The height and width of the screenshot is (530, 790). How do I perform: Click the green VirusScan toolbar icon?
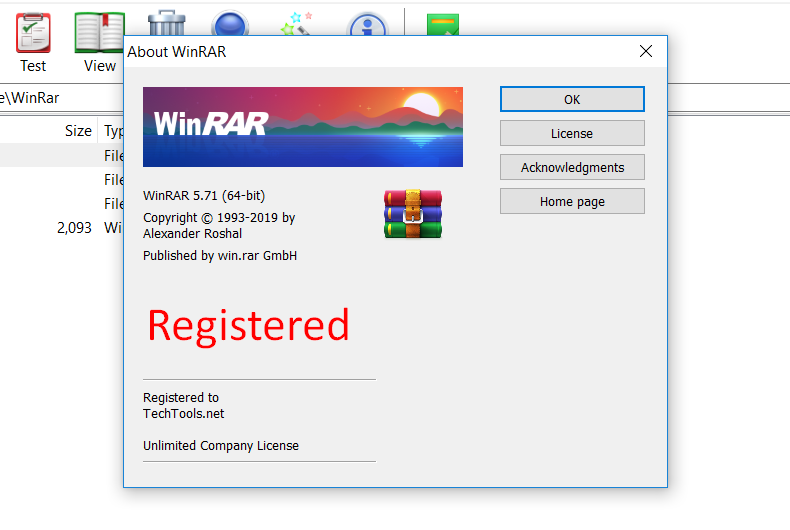(x=443, y=25)
